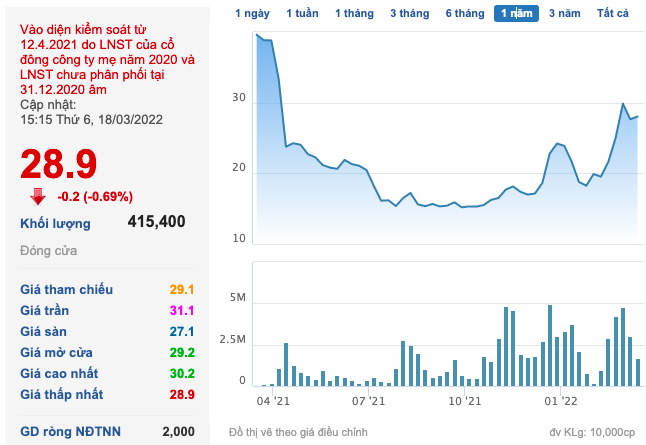
Task: Click the active 1 năm tab
Action: [516, 14]
